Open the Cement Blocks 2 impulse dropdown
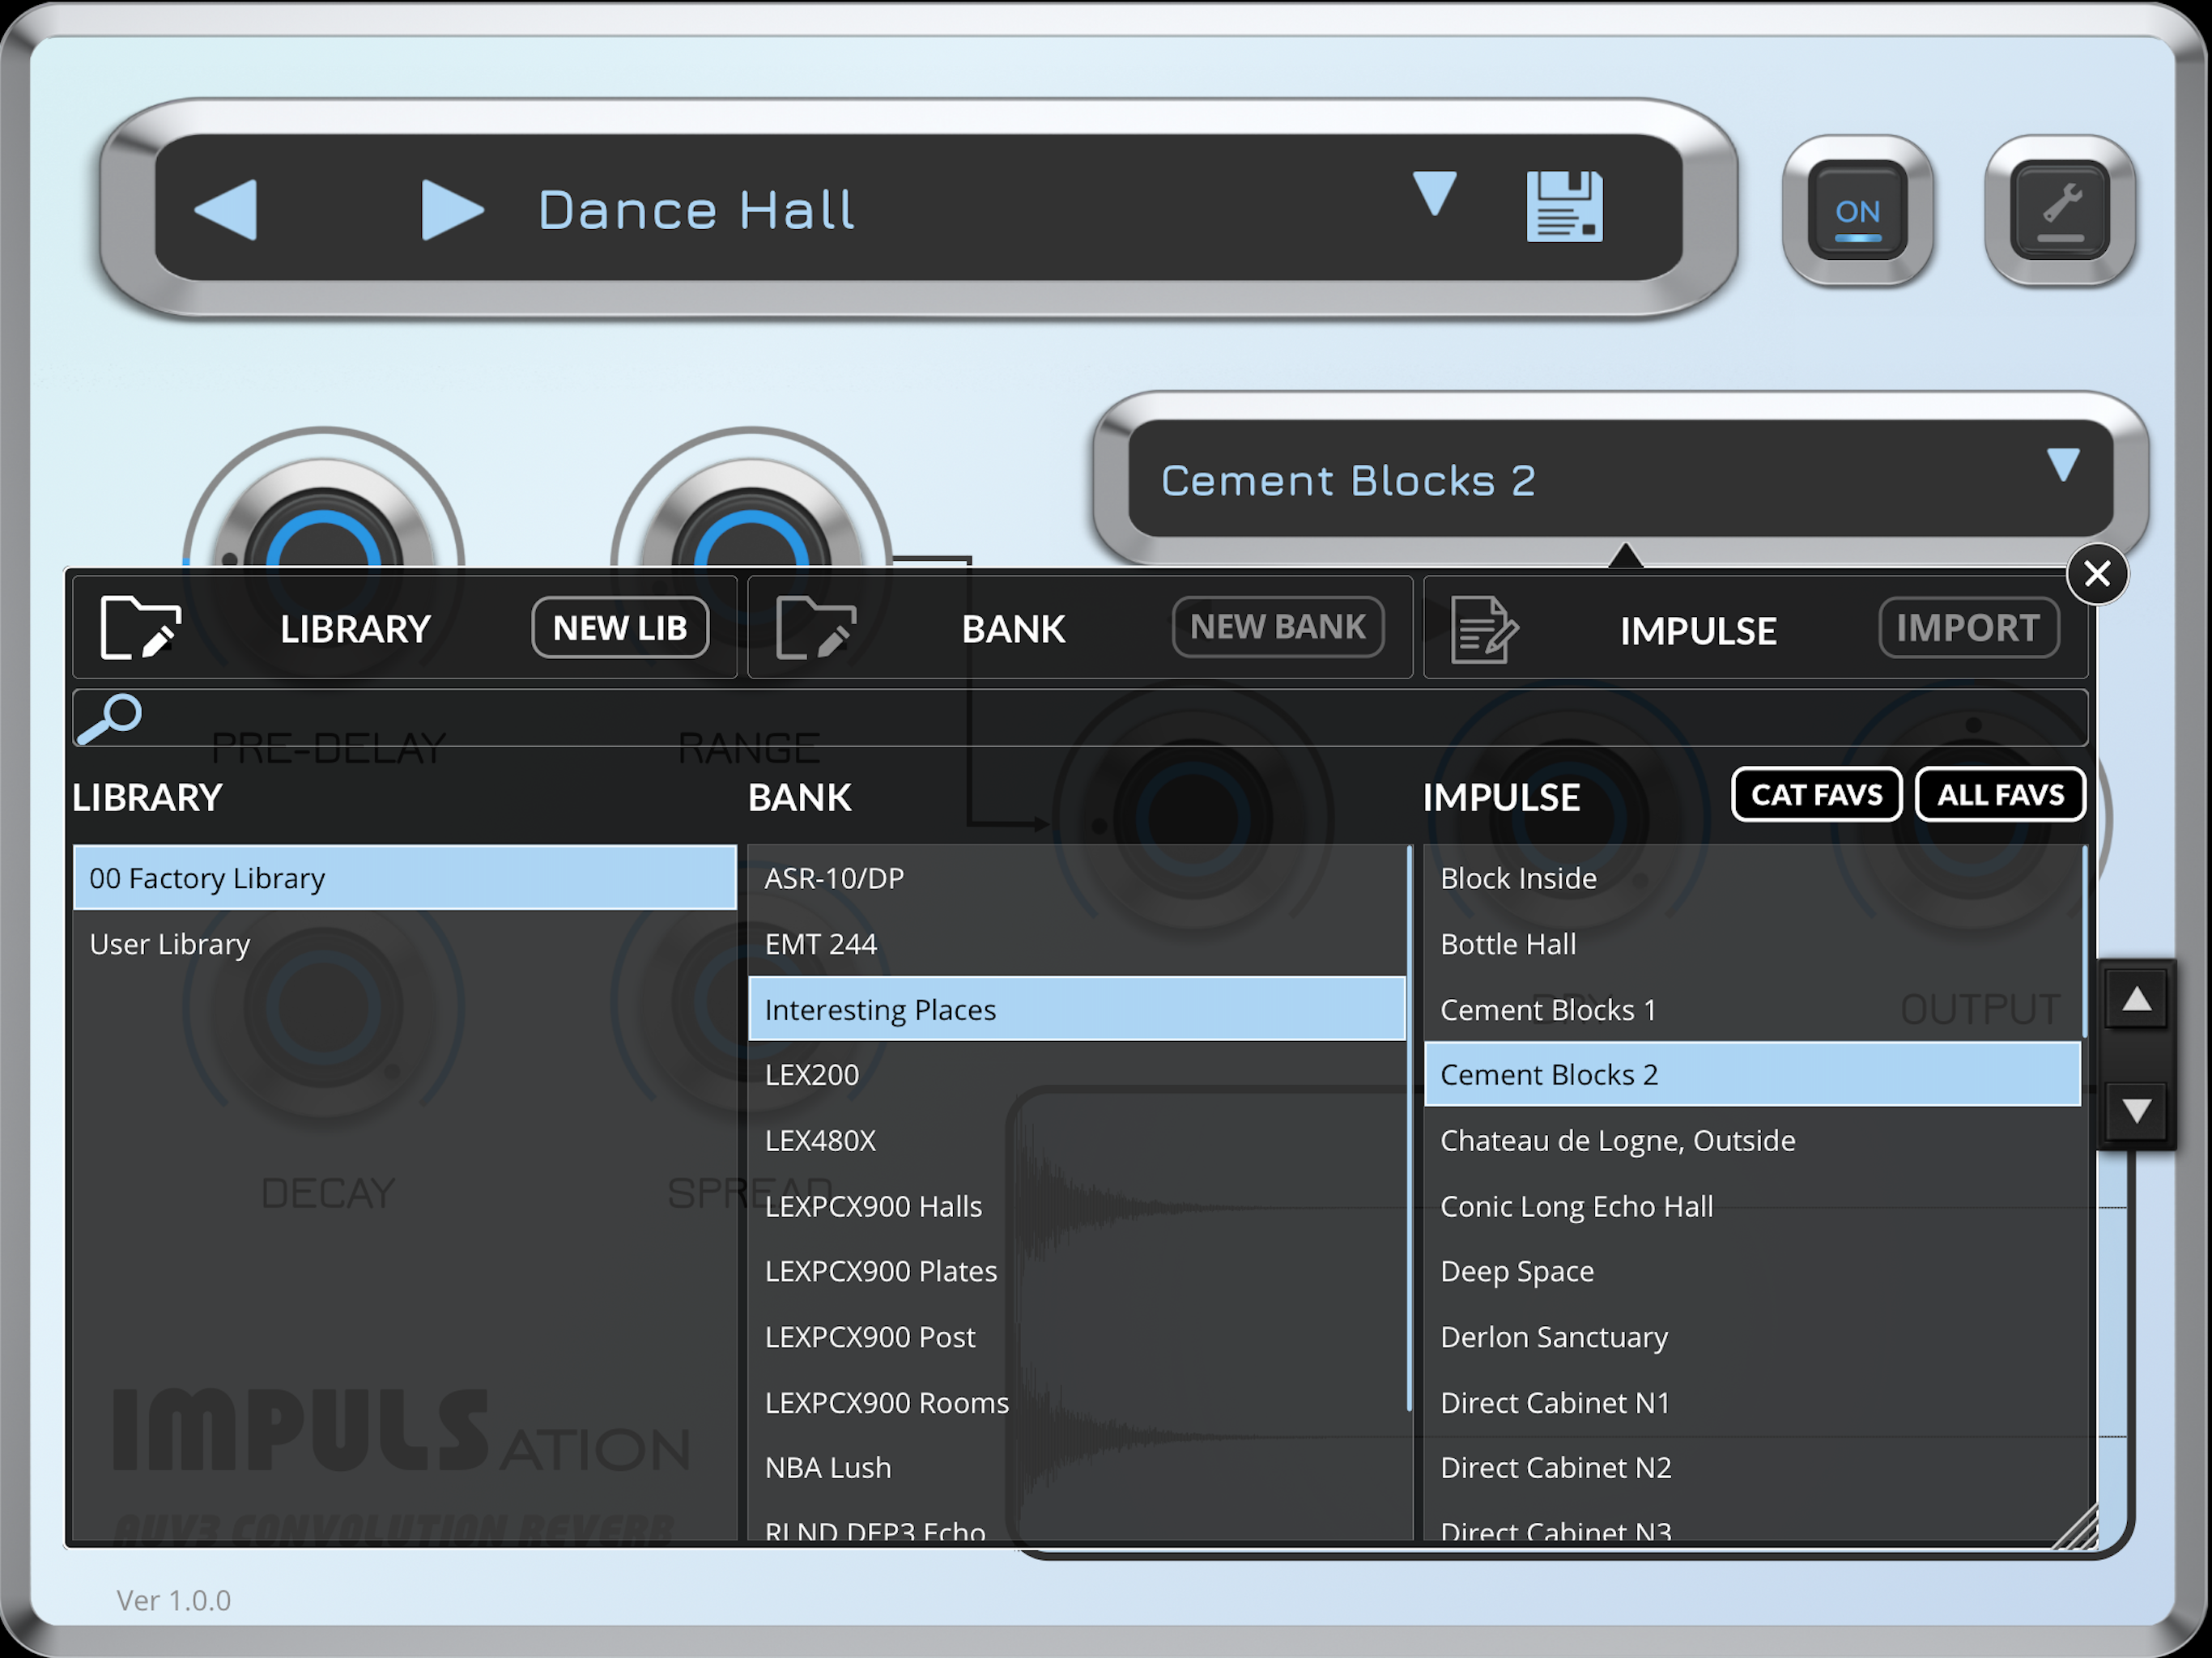This screenshot has width=2212, height=1658. tap(2062, 465)
